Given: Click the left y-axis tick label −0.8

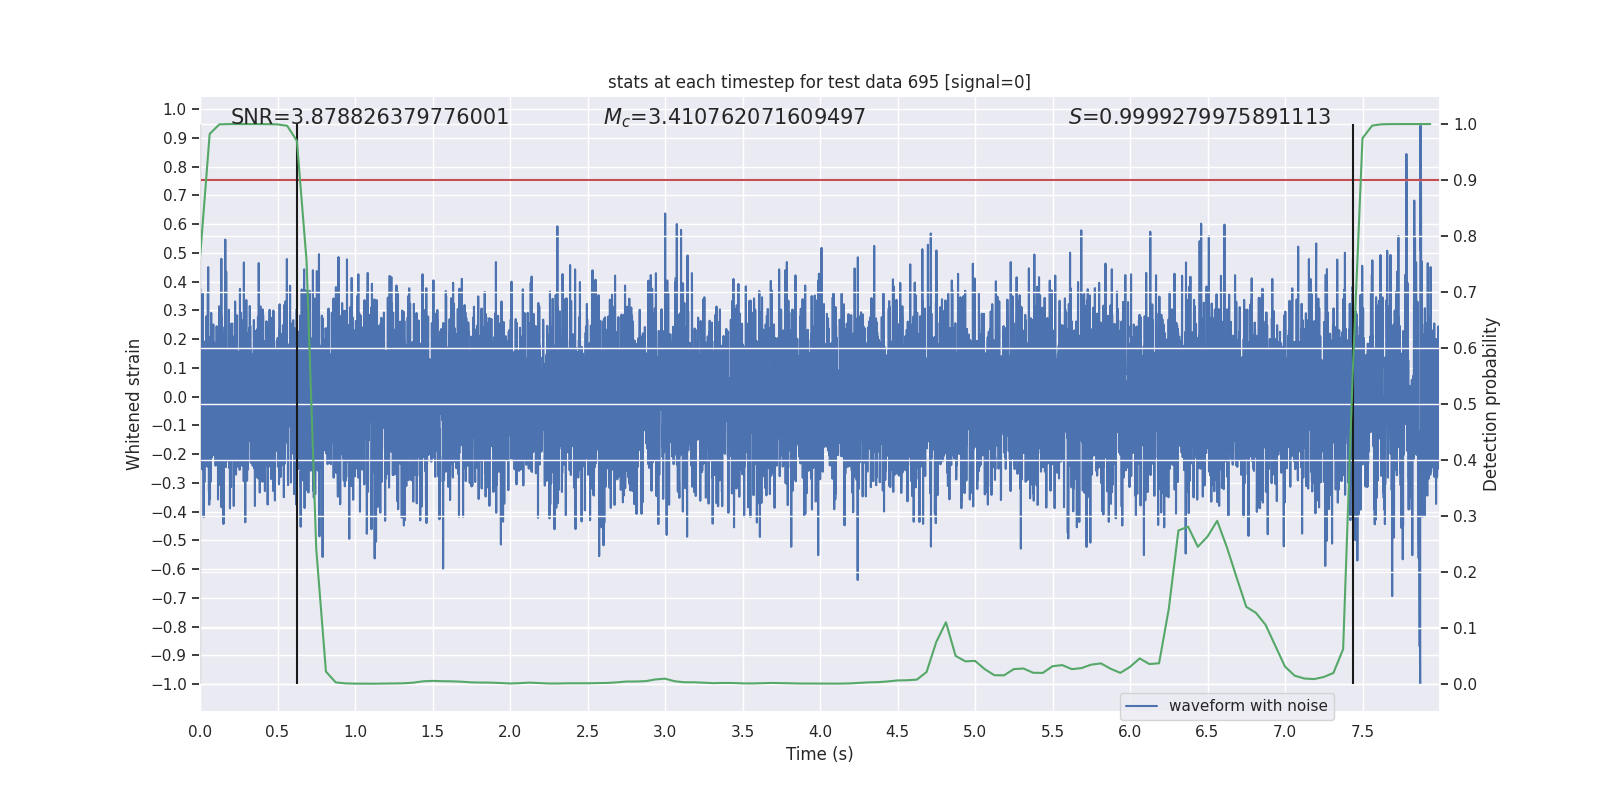Looking at the screenshot, I should 169,627.
